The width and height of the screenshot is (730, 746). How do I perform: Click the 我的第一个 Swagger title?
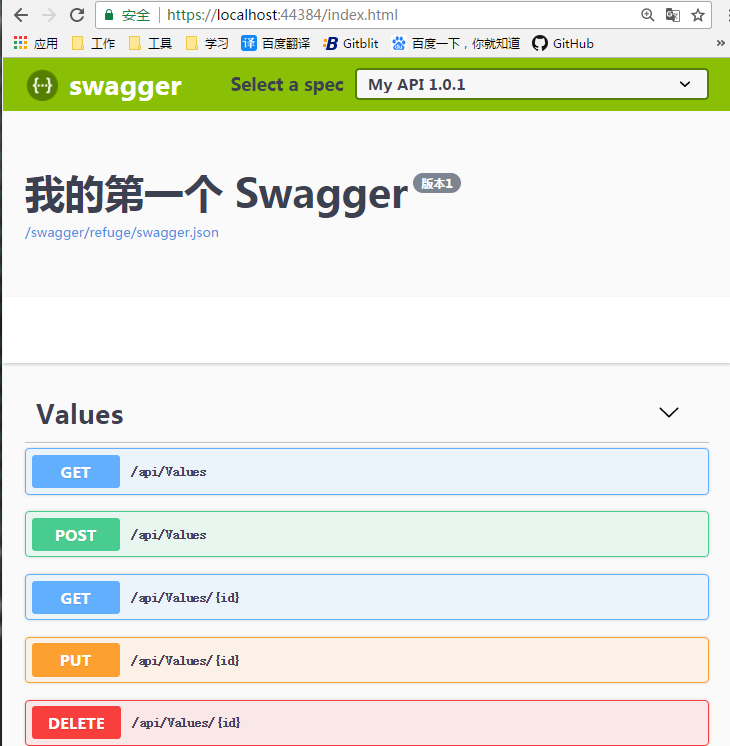pos(217,194)
